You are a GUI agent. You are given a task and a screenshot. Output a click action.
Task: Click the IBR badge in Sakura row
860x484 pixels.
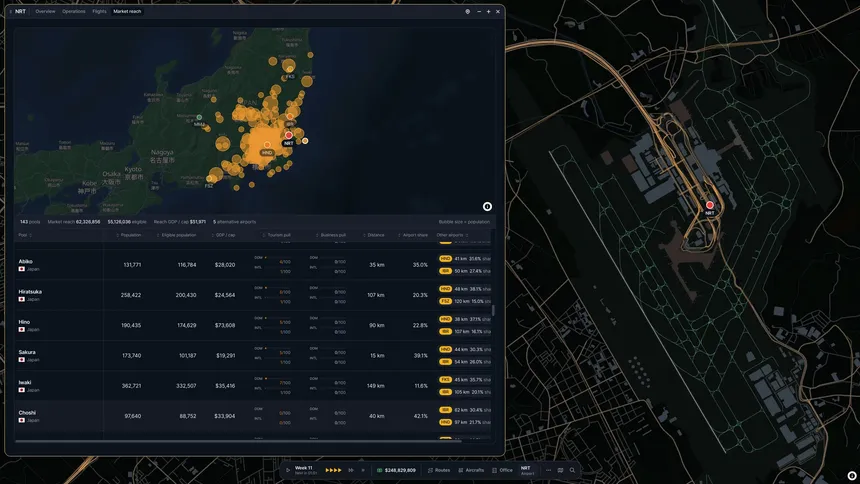(445, 362)
